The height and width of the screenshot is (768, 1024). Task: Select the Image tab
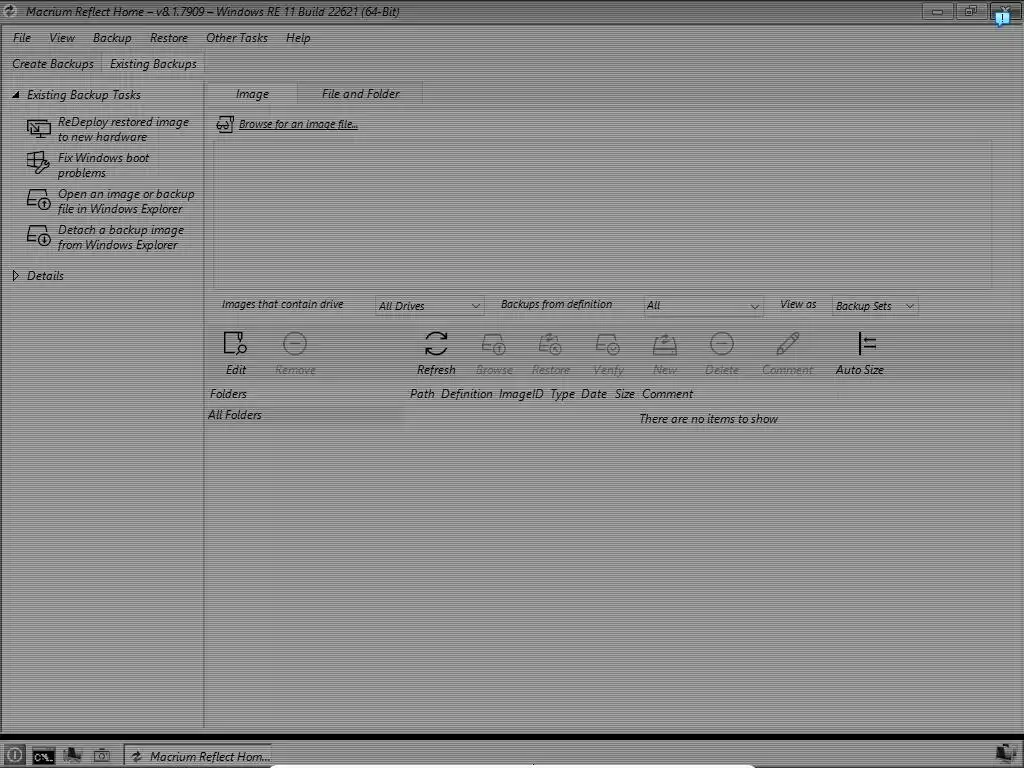252,94
